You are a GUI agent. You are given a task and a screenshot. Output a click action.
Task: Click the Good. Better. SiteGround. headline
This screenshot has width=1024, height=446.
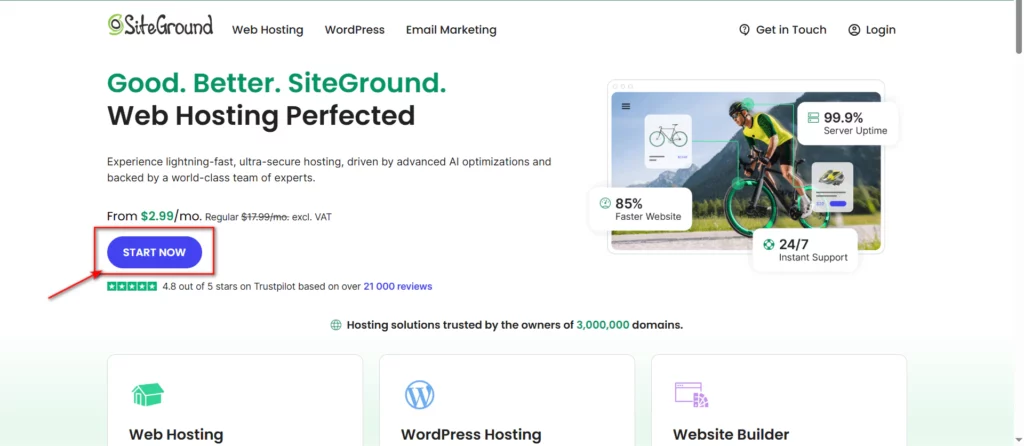(277, 83)
